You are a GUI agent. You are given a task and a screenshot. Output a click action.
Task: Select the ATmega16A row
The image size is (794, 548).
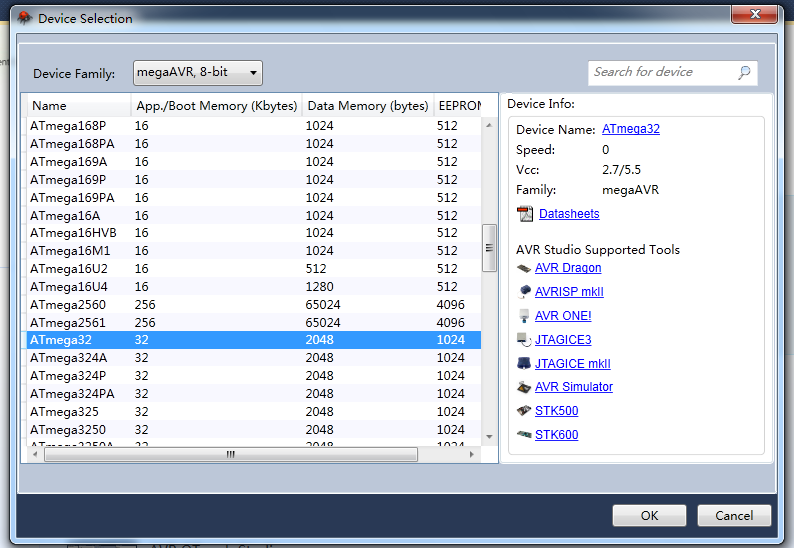(x=253, y=216)
